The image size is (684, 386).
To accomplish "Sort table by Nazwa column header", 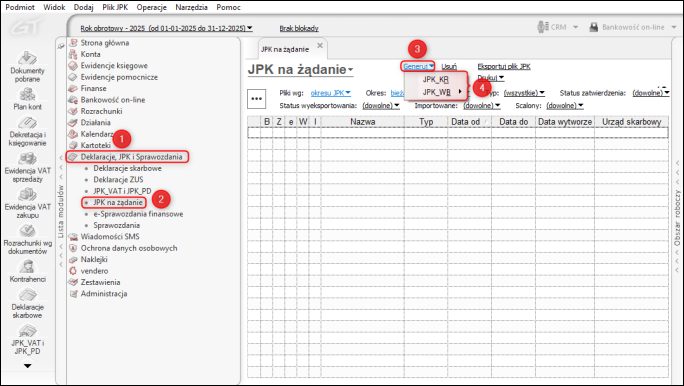I will tap(363, 122).
